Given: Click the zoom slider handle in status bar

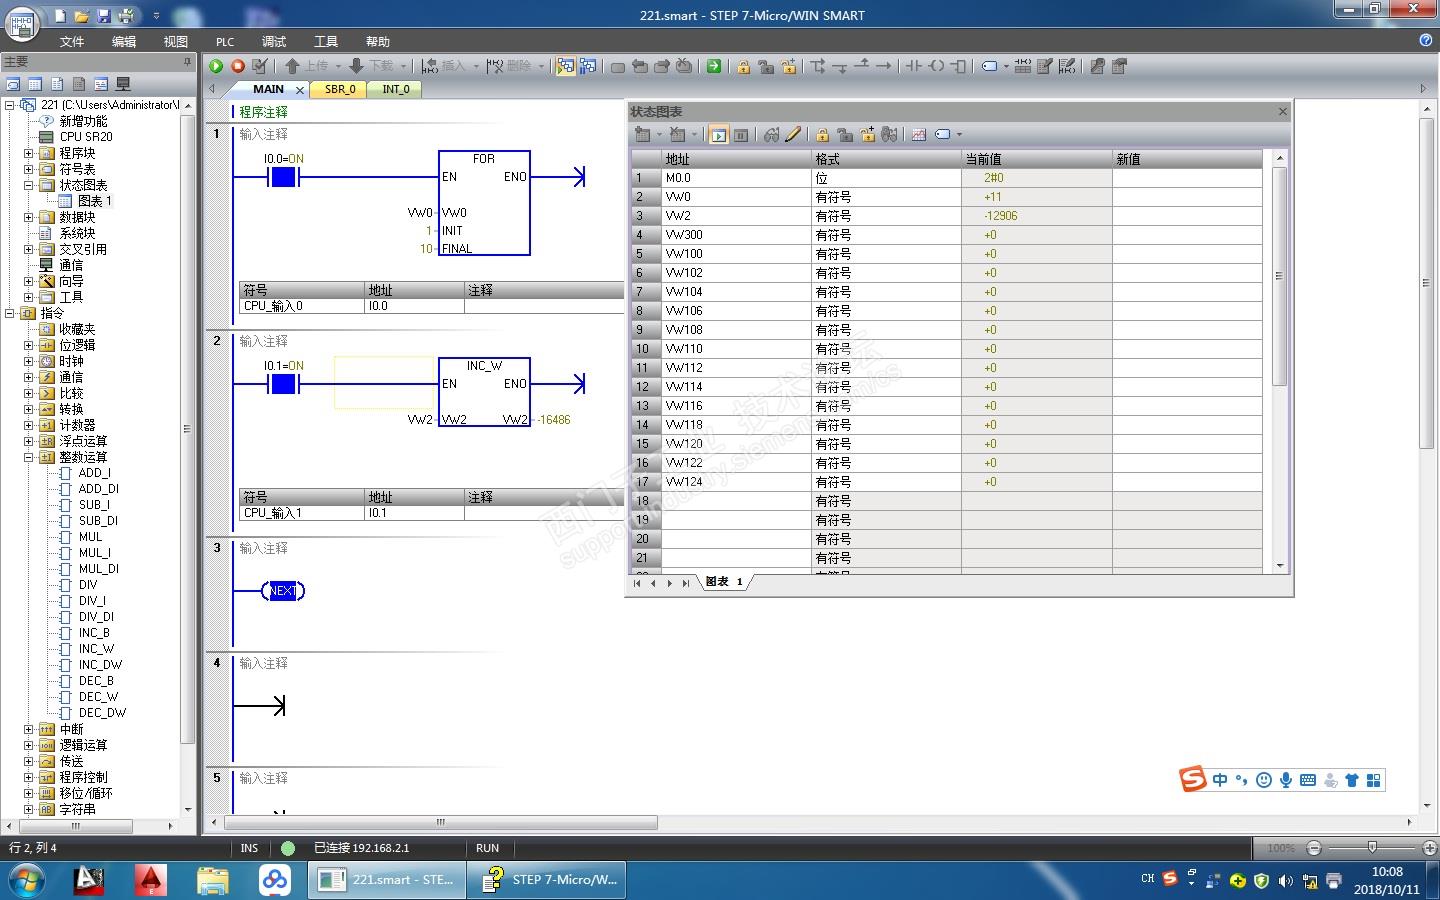Looking at the screenshot, I should click(x=1372, y=847).
